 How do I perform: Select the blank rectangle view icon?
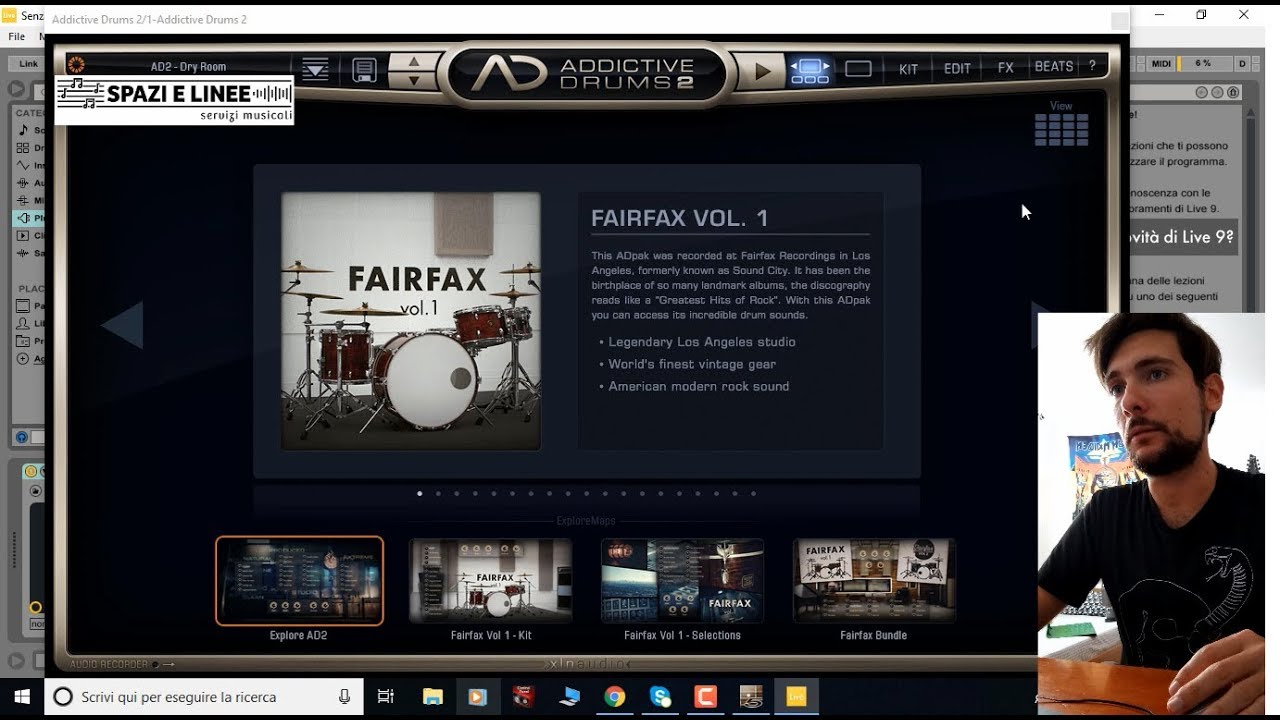click(x=858, y=69)
